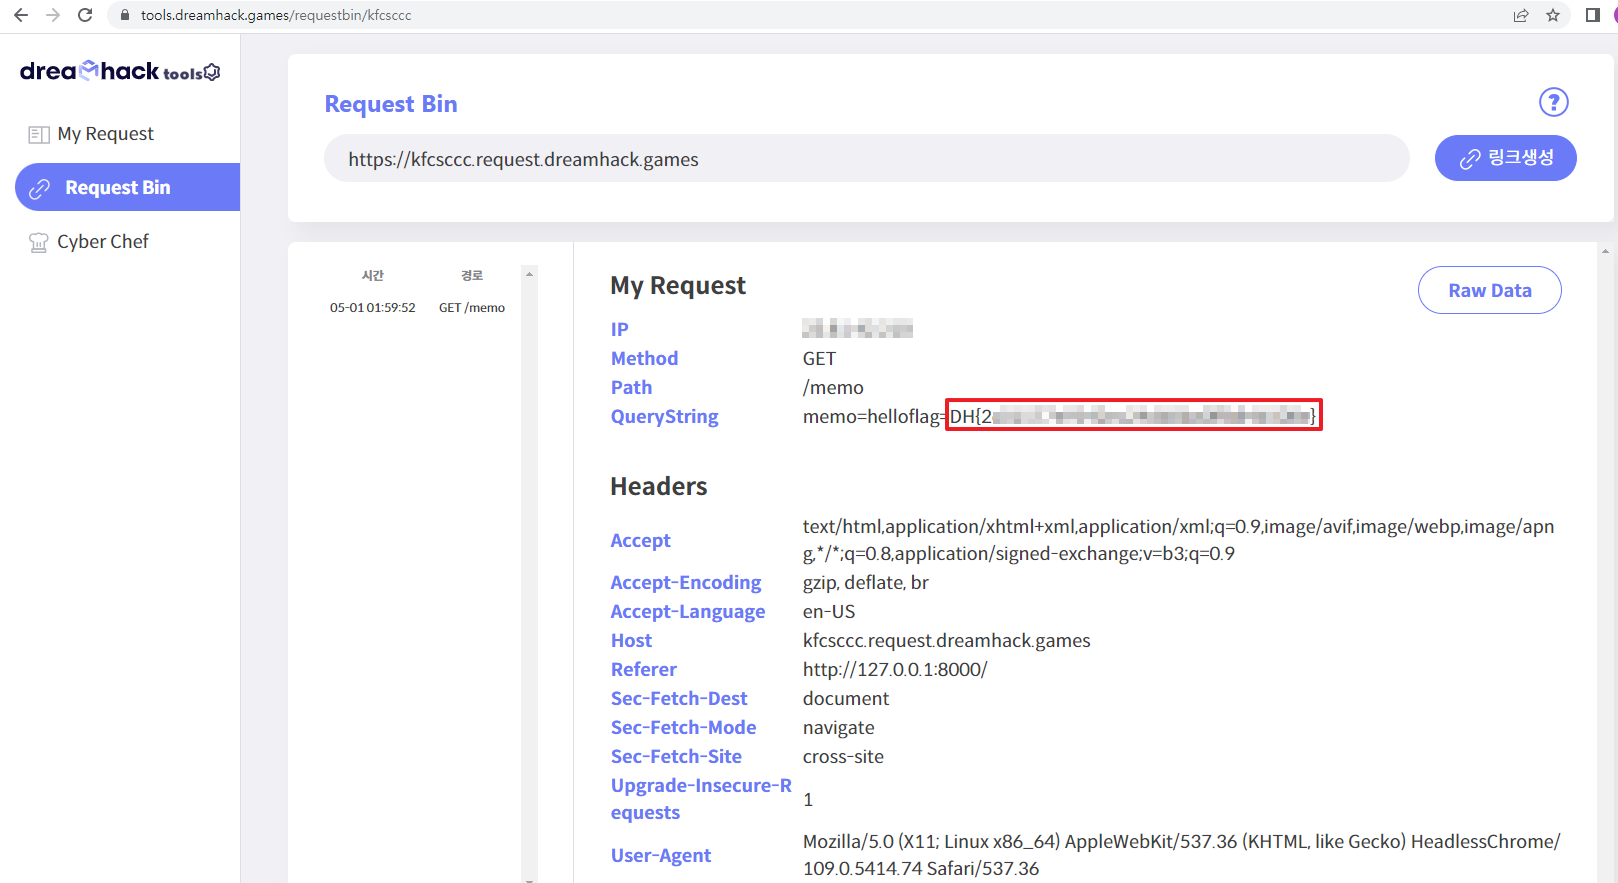
Task: Click the Cyber Chef hat icon
Action: (x=39, y=242)
